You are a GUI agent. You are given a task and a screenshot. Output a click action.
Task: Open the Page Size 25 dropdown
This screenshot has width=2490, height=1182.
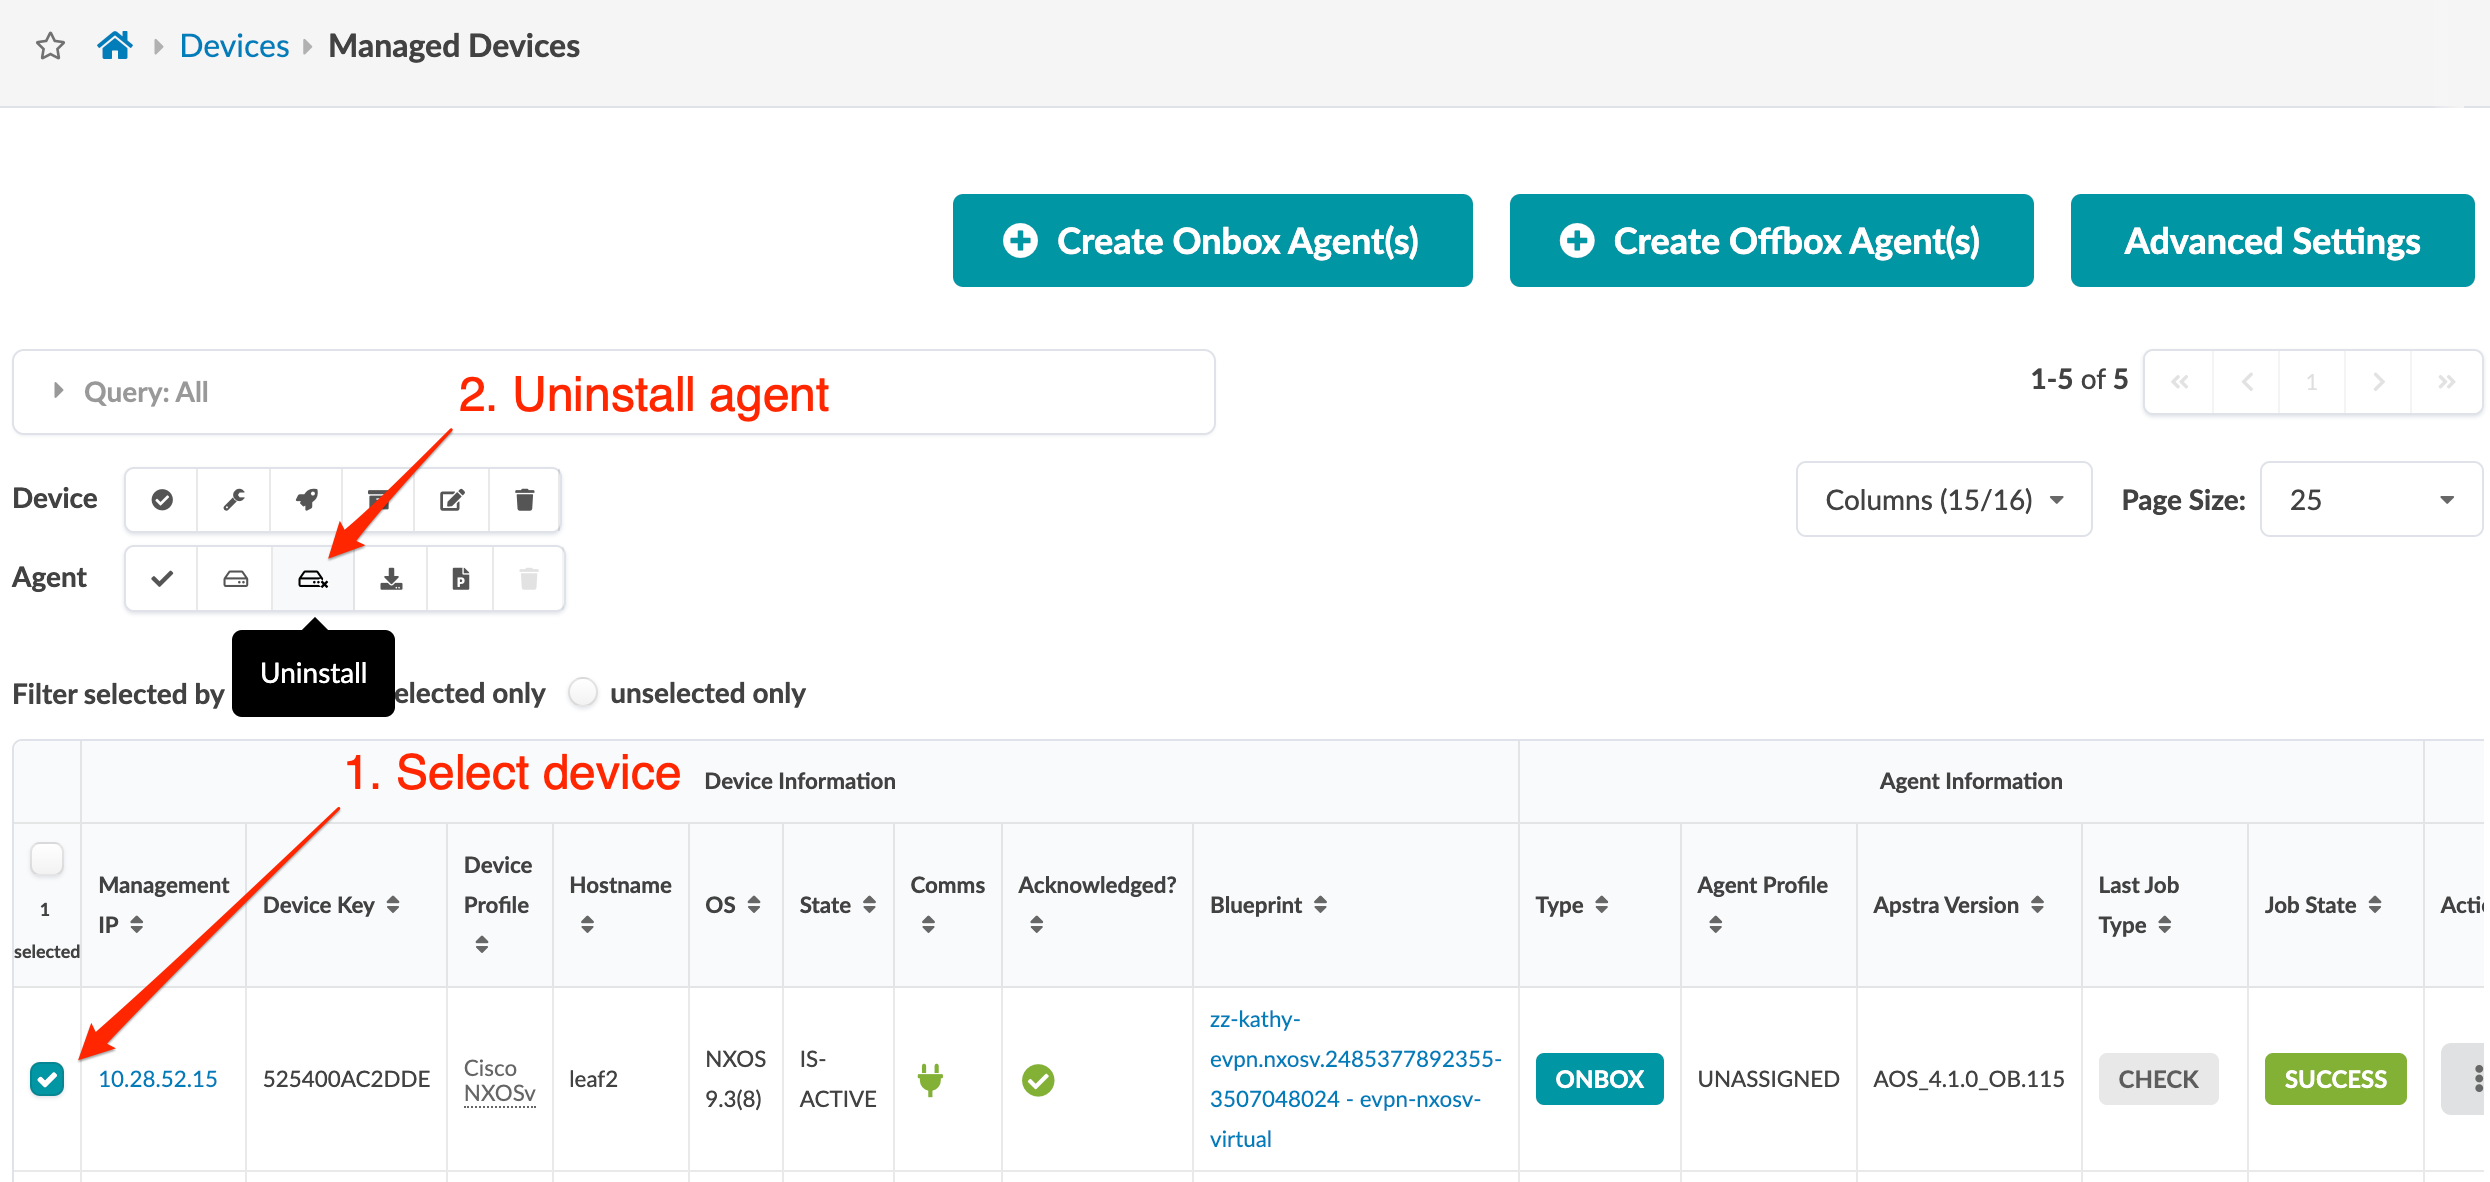pyautogui.click(x=2370, y=499)
